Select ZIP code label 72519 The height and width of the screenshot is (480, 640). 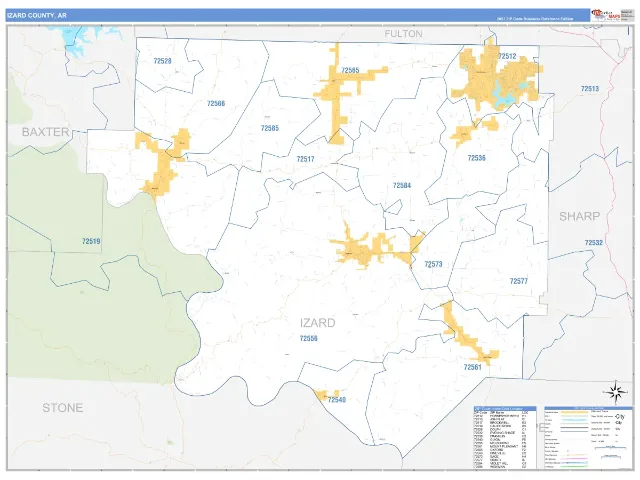[91, 241]
